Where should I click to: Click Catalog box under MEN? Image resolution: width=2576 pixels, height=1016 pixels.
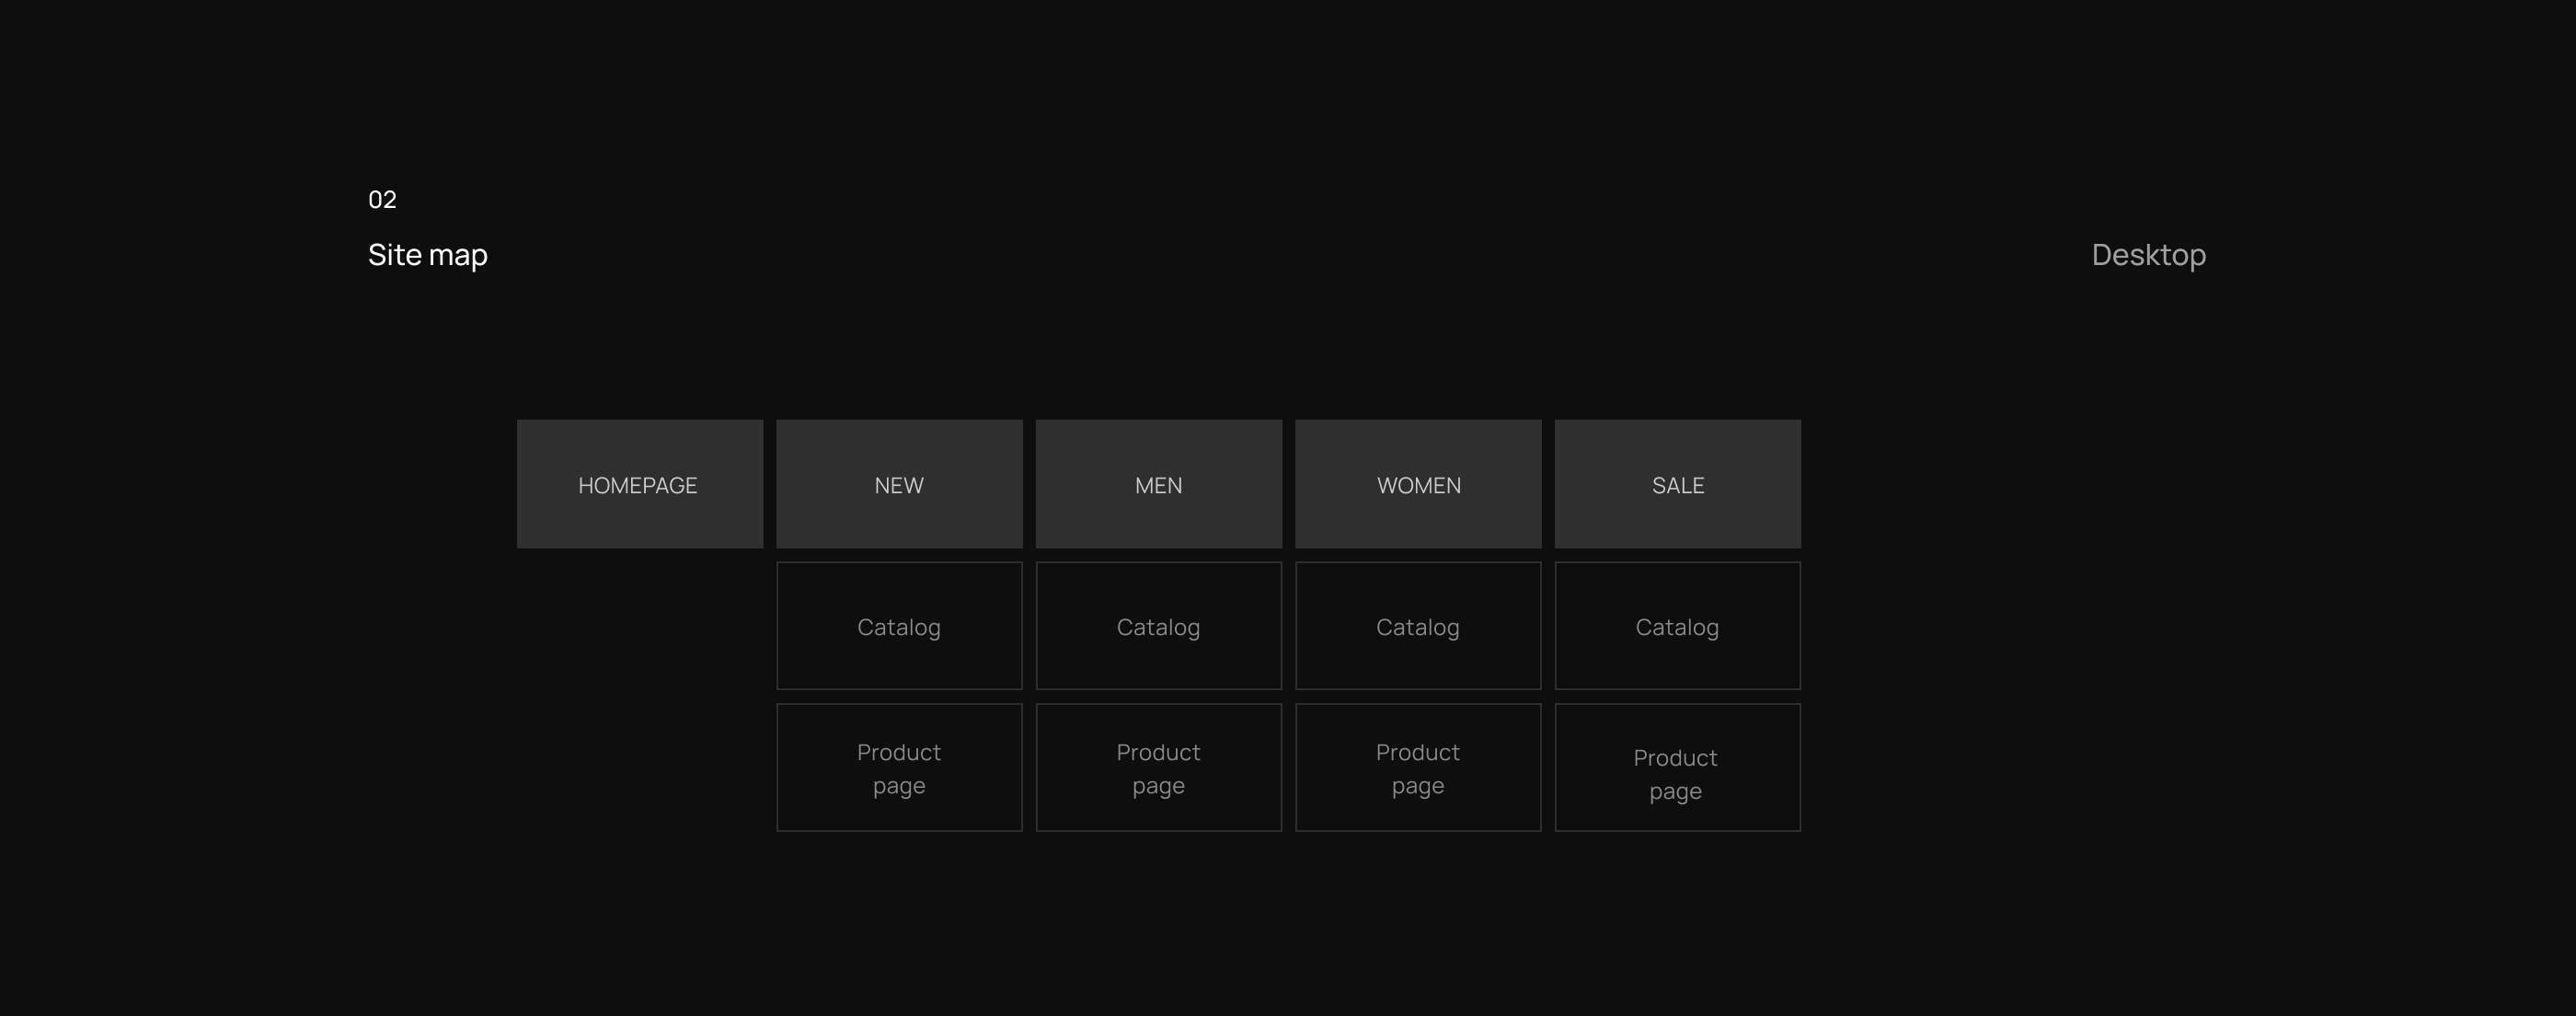[x=1158, y=626]
